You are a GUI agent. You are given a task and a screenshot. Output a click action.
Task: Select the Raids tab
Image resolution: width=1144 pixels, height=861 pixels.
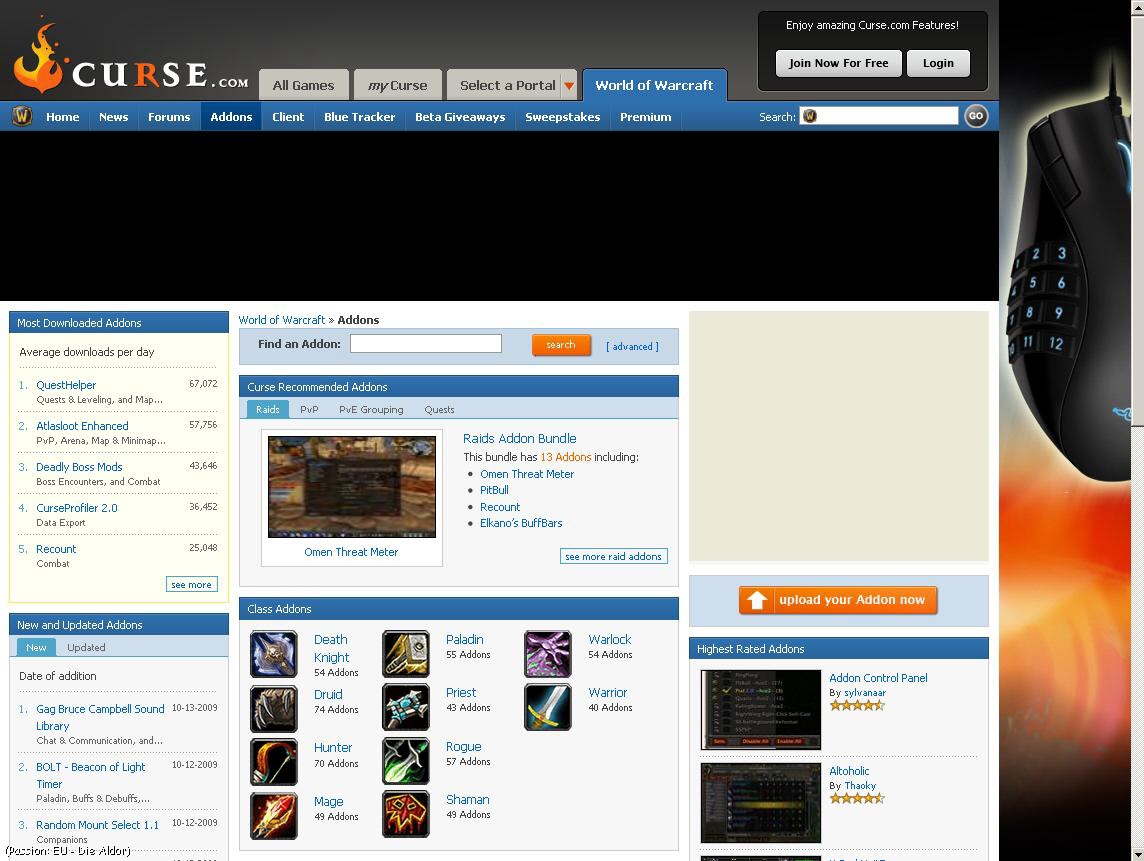point(268,409)
